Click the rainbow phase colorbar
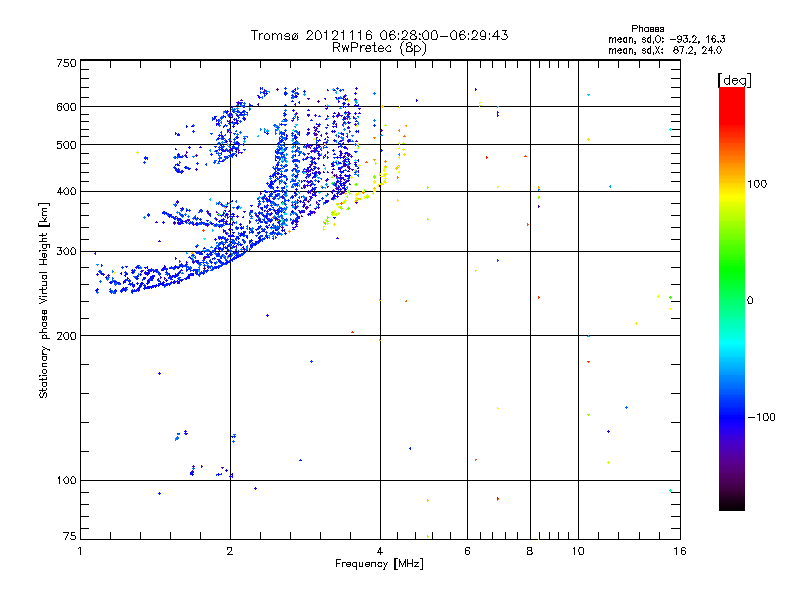Screen dimensions: 800x600 (732, 298)
